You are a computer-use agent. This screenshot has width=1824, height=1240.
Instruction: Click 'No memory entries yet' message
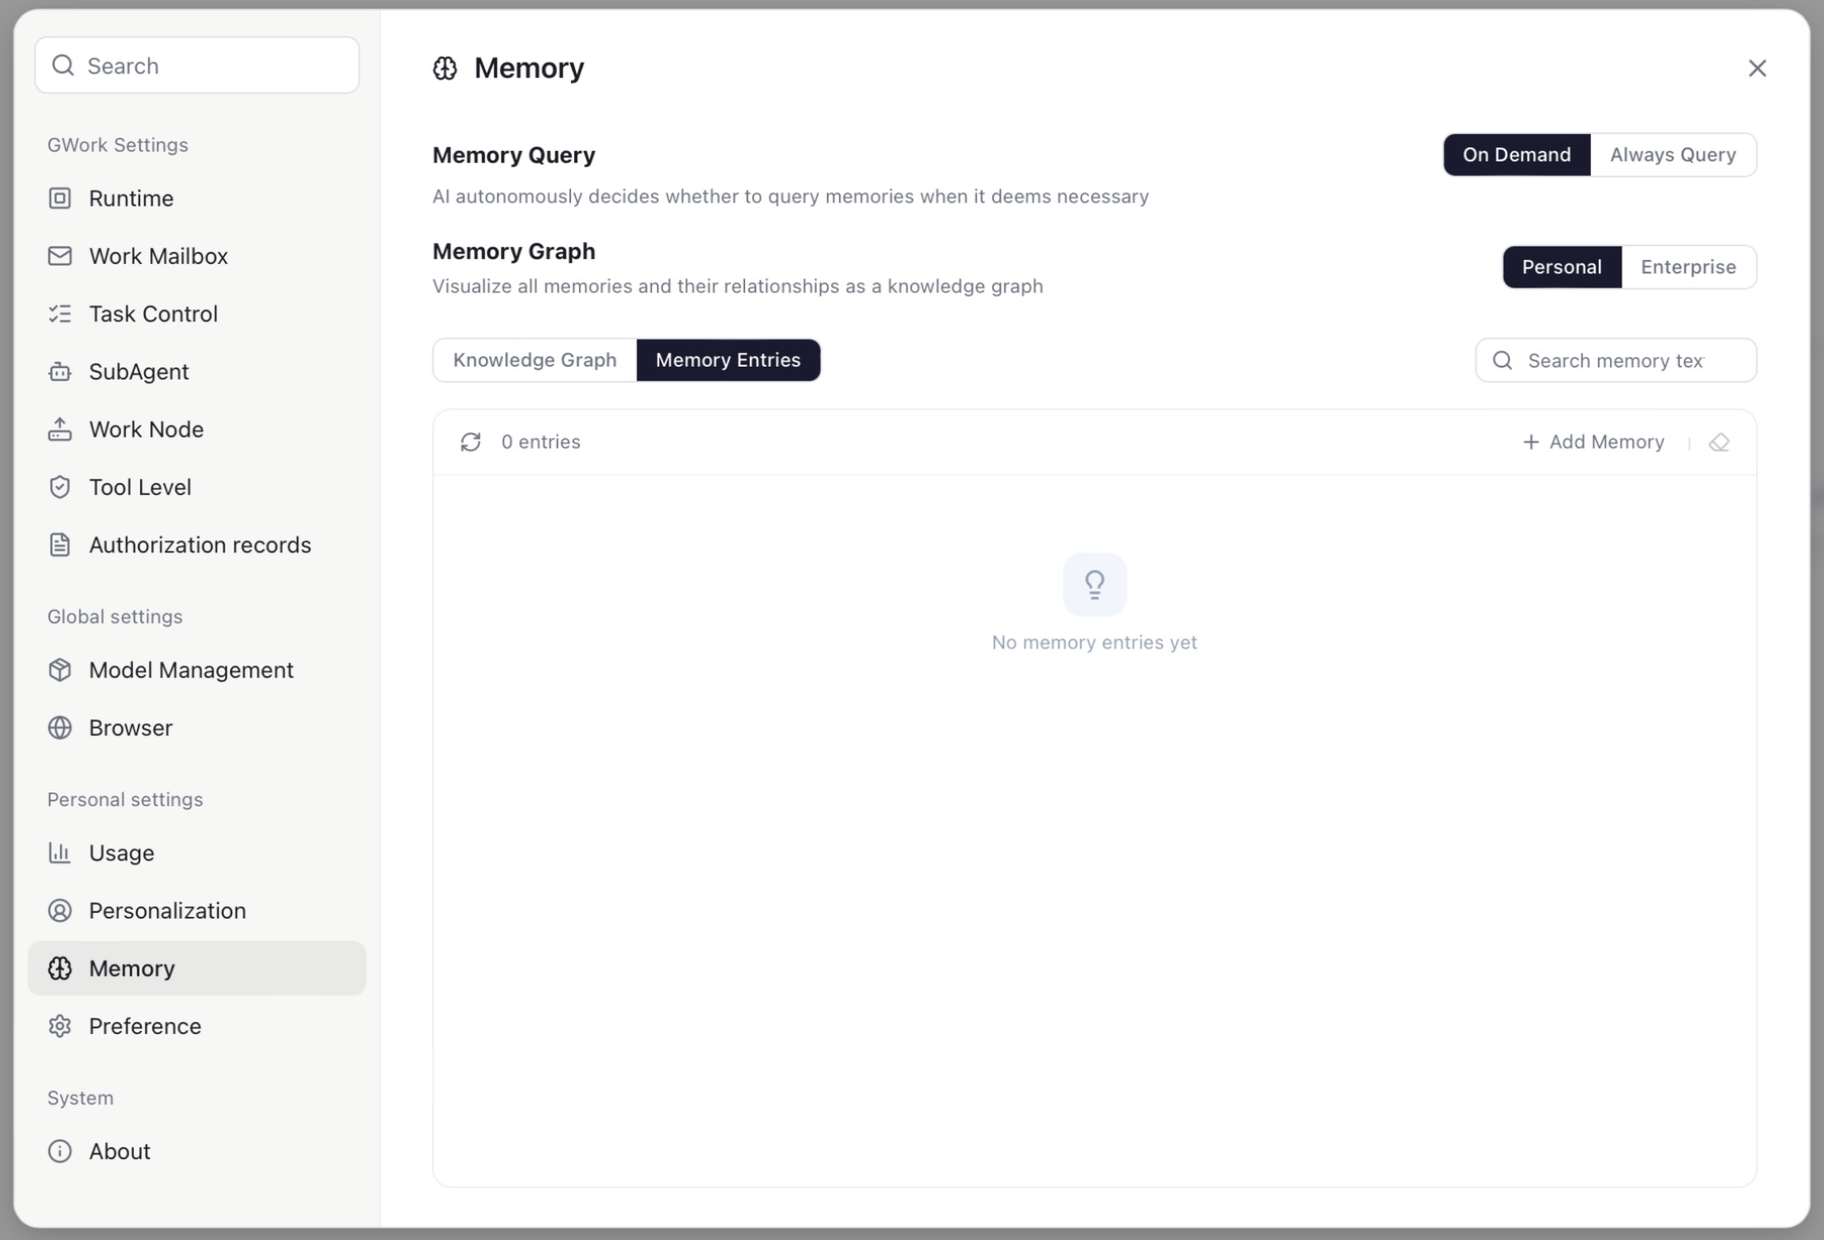point(1094,642)
